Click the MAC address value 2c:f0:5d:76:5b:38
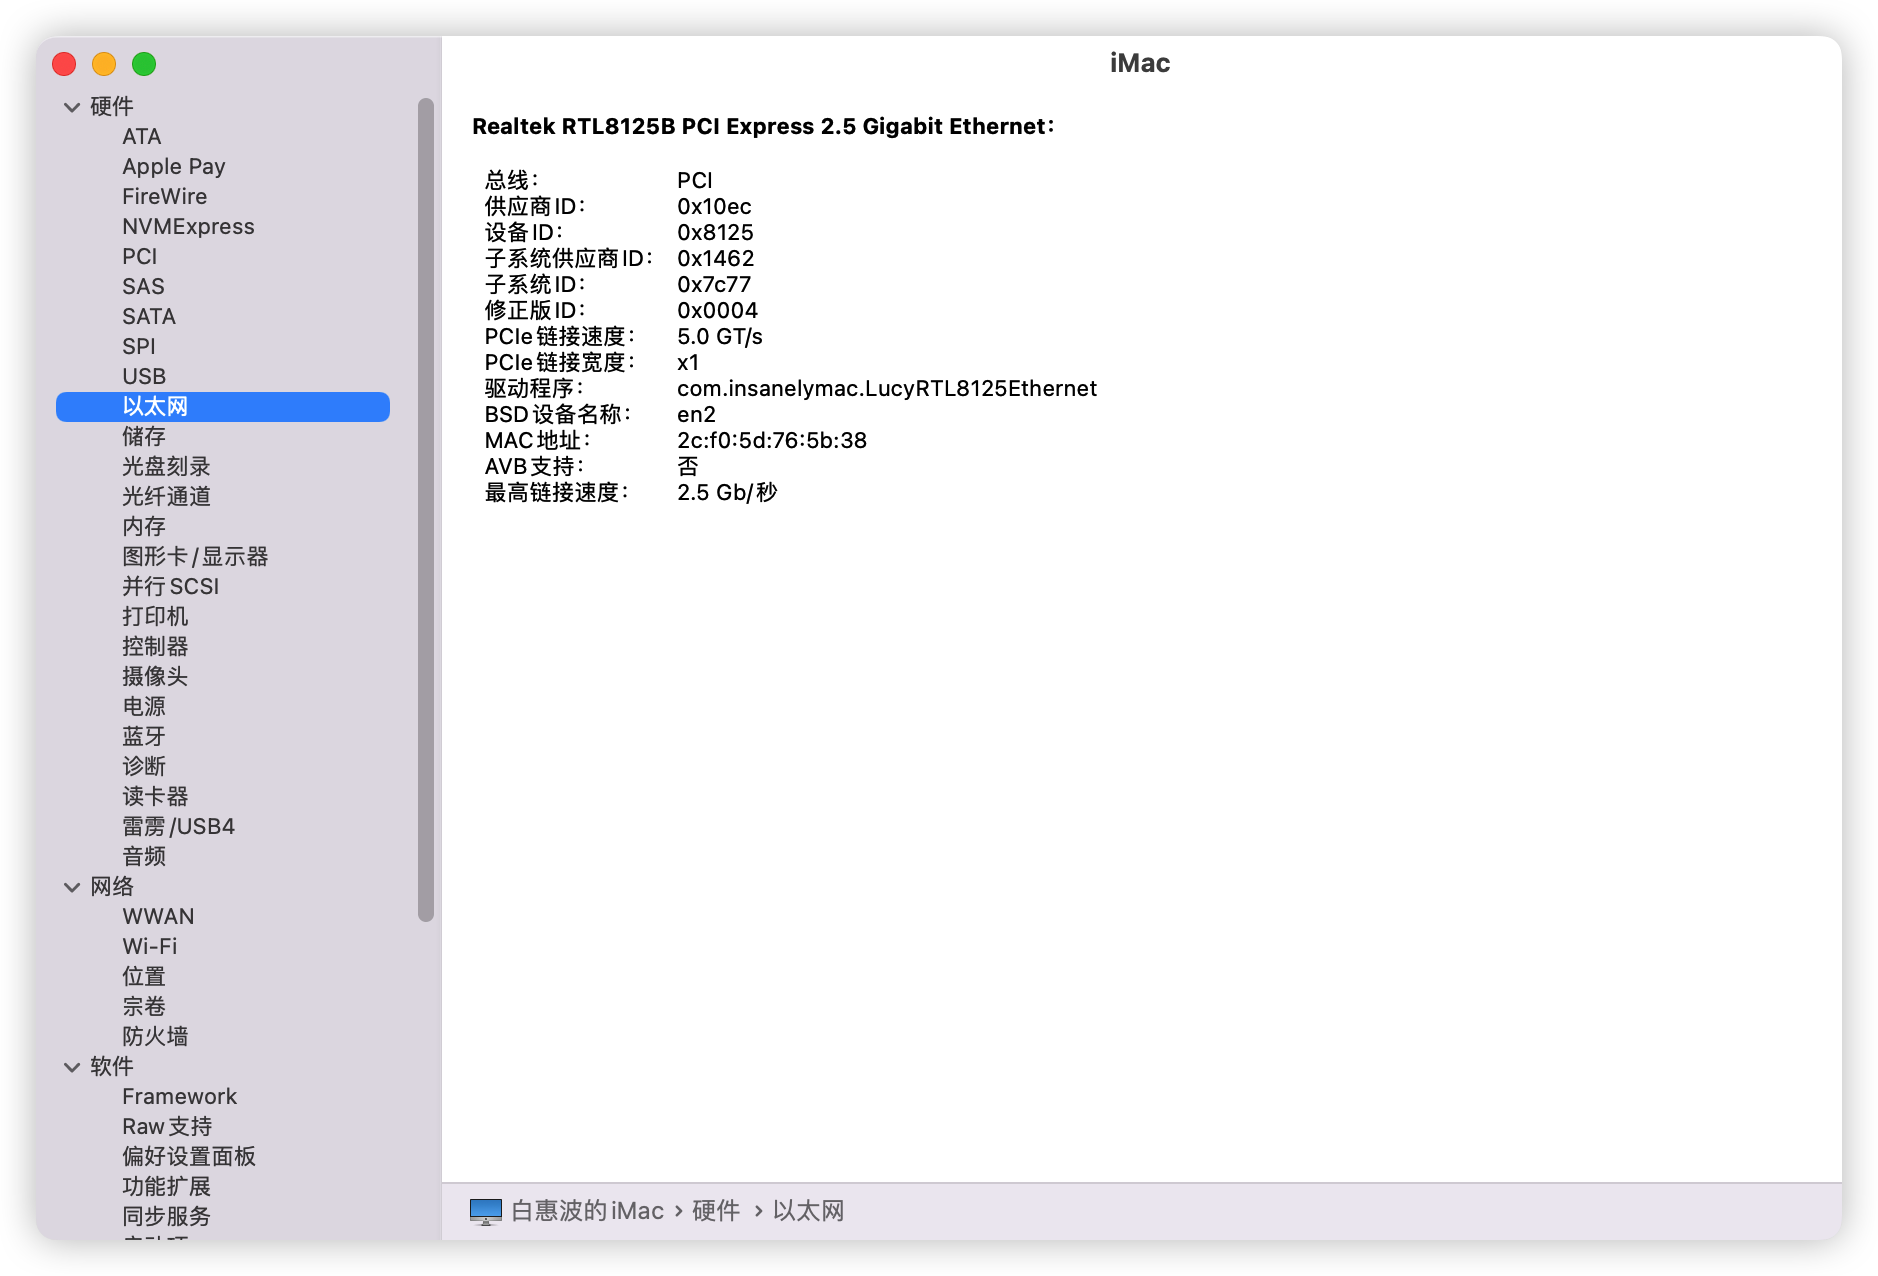Screen dimensions: 1878x1276 [772, 441]
